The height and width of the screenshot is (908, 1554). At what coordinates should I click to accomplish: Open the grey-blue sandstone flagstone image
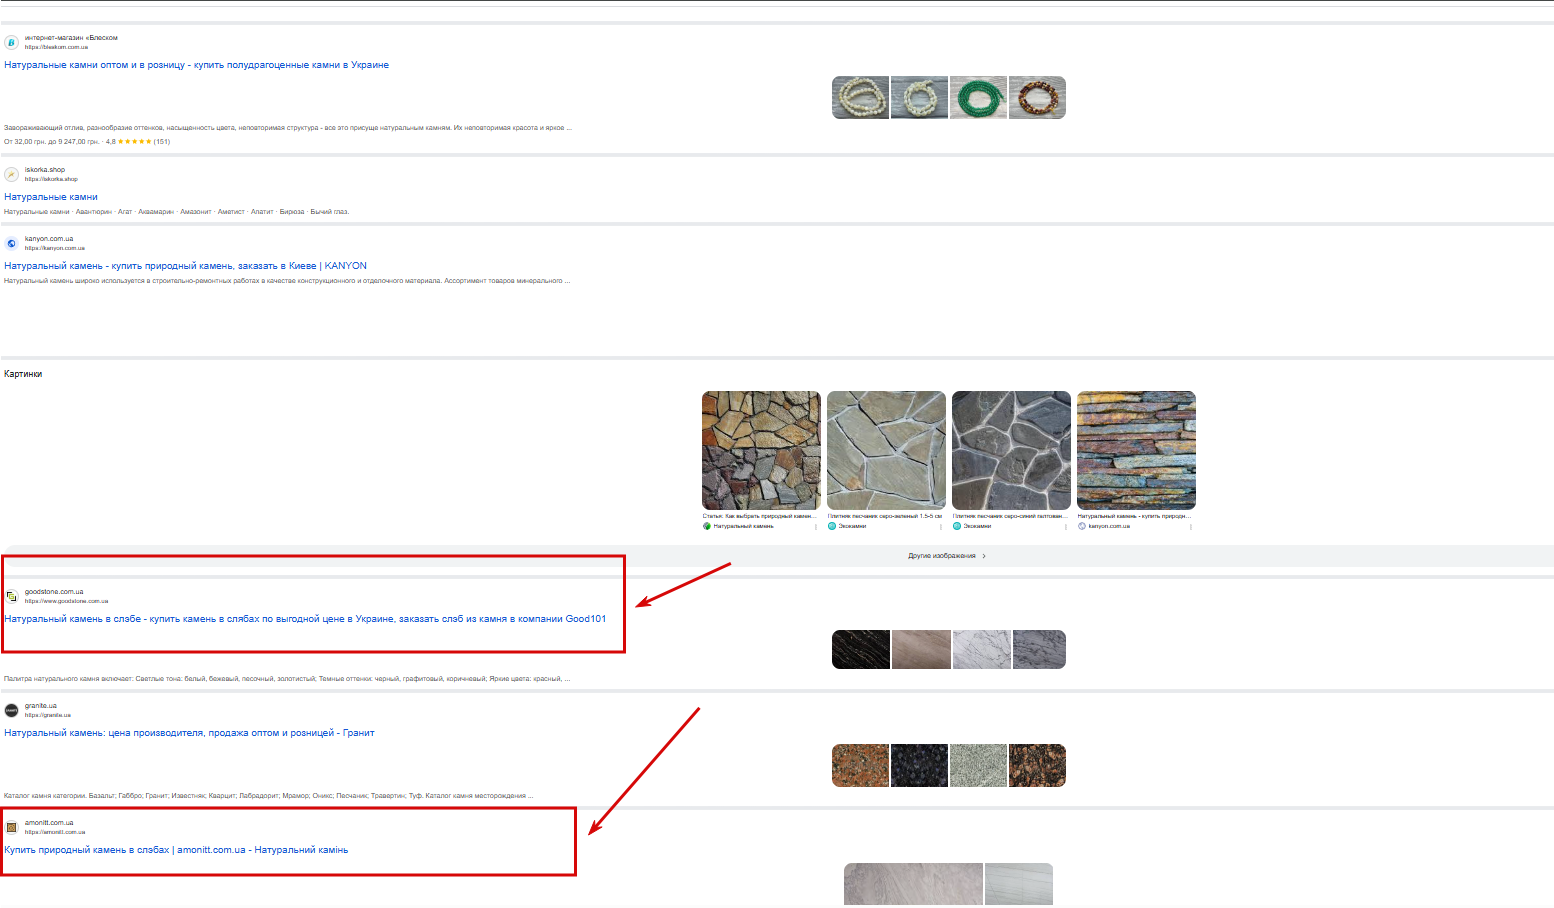(x=1011, y=450)
